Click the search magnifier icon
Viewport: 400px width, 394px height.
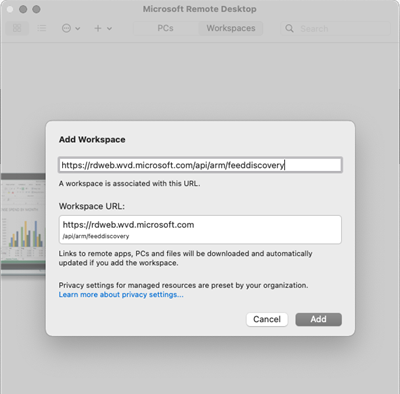289,28
